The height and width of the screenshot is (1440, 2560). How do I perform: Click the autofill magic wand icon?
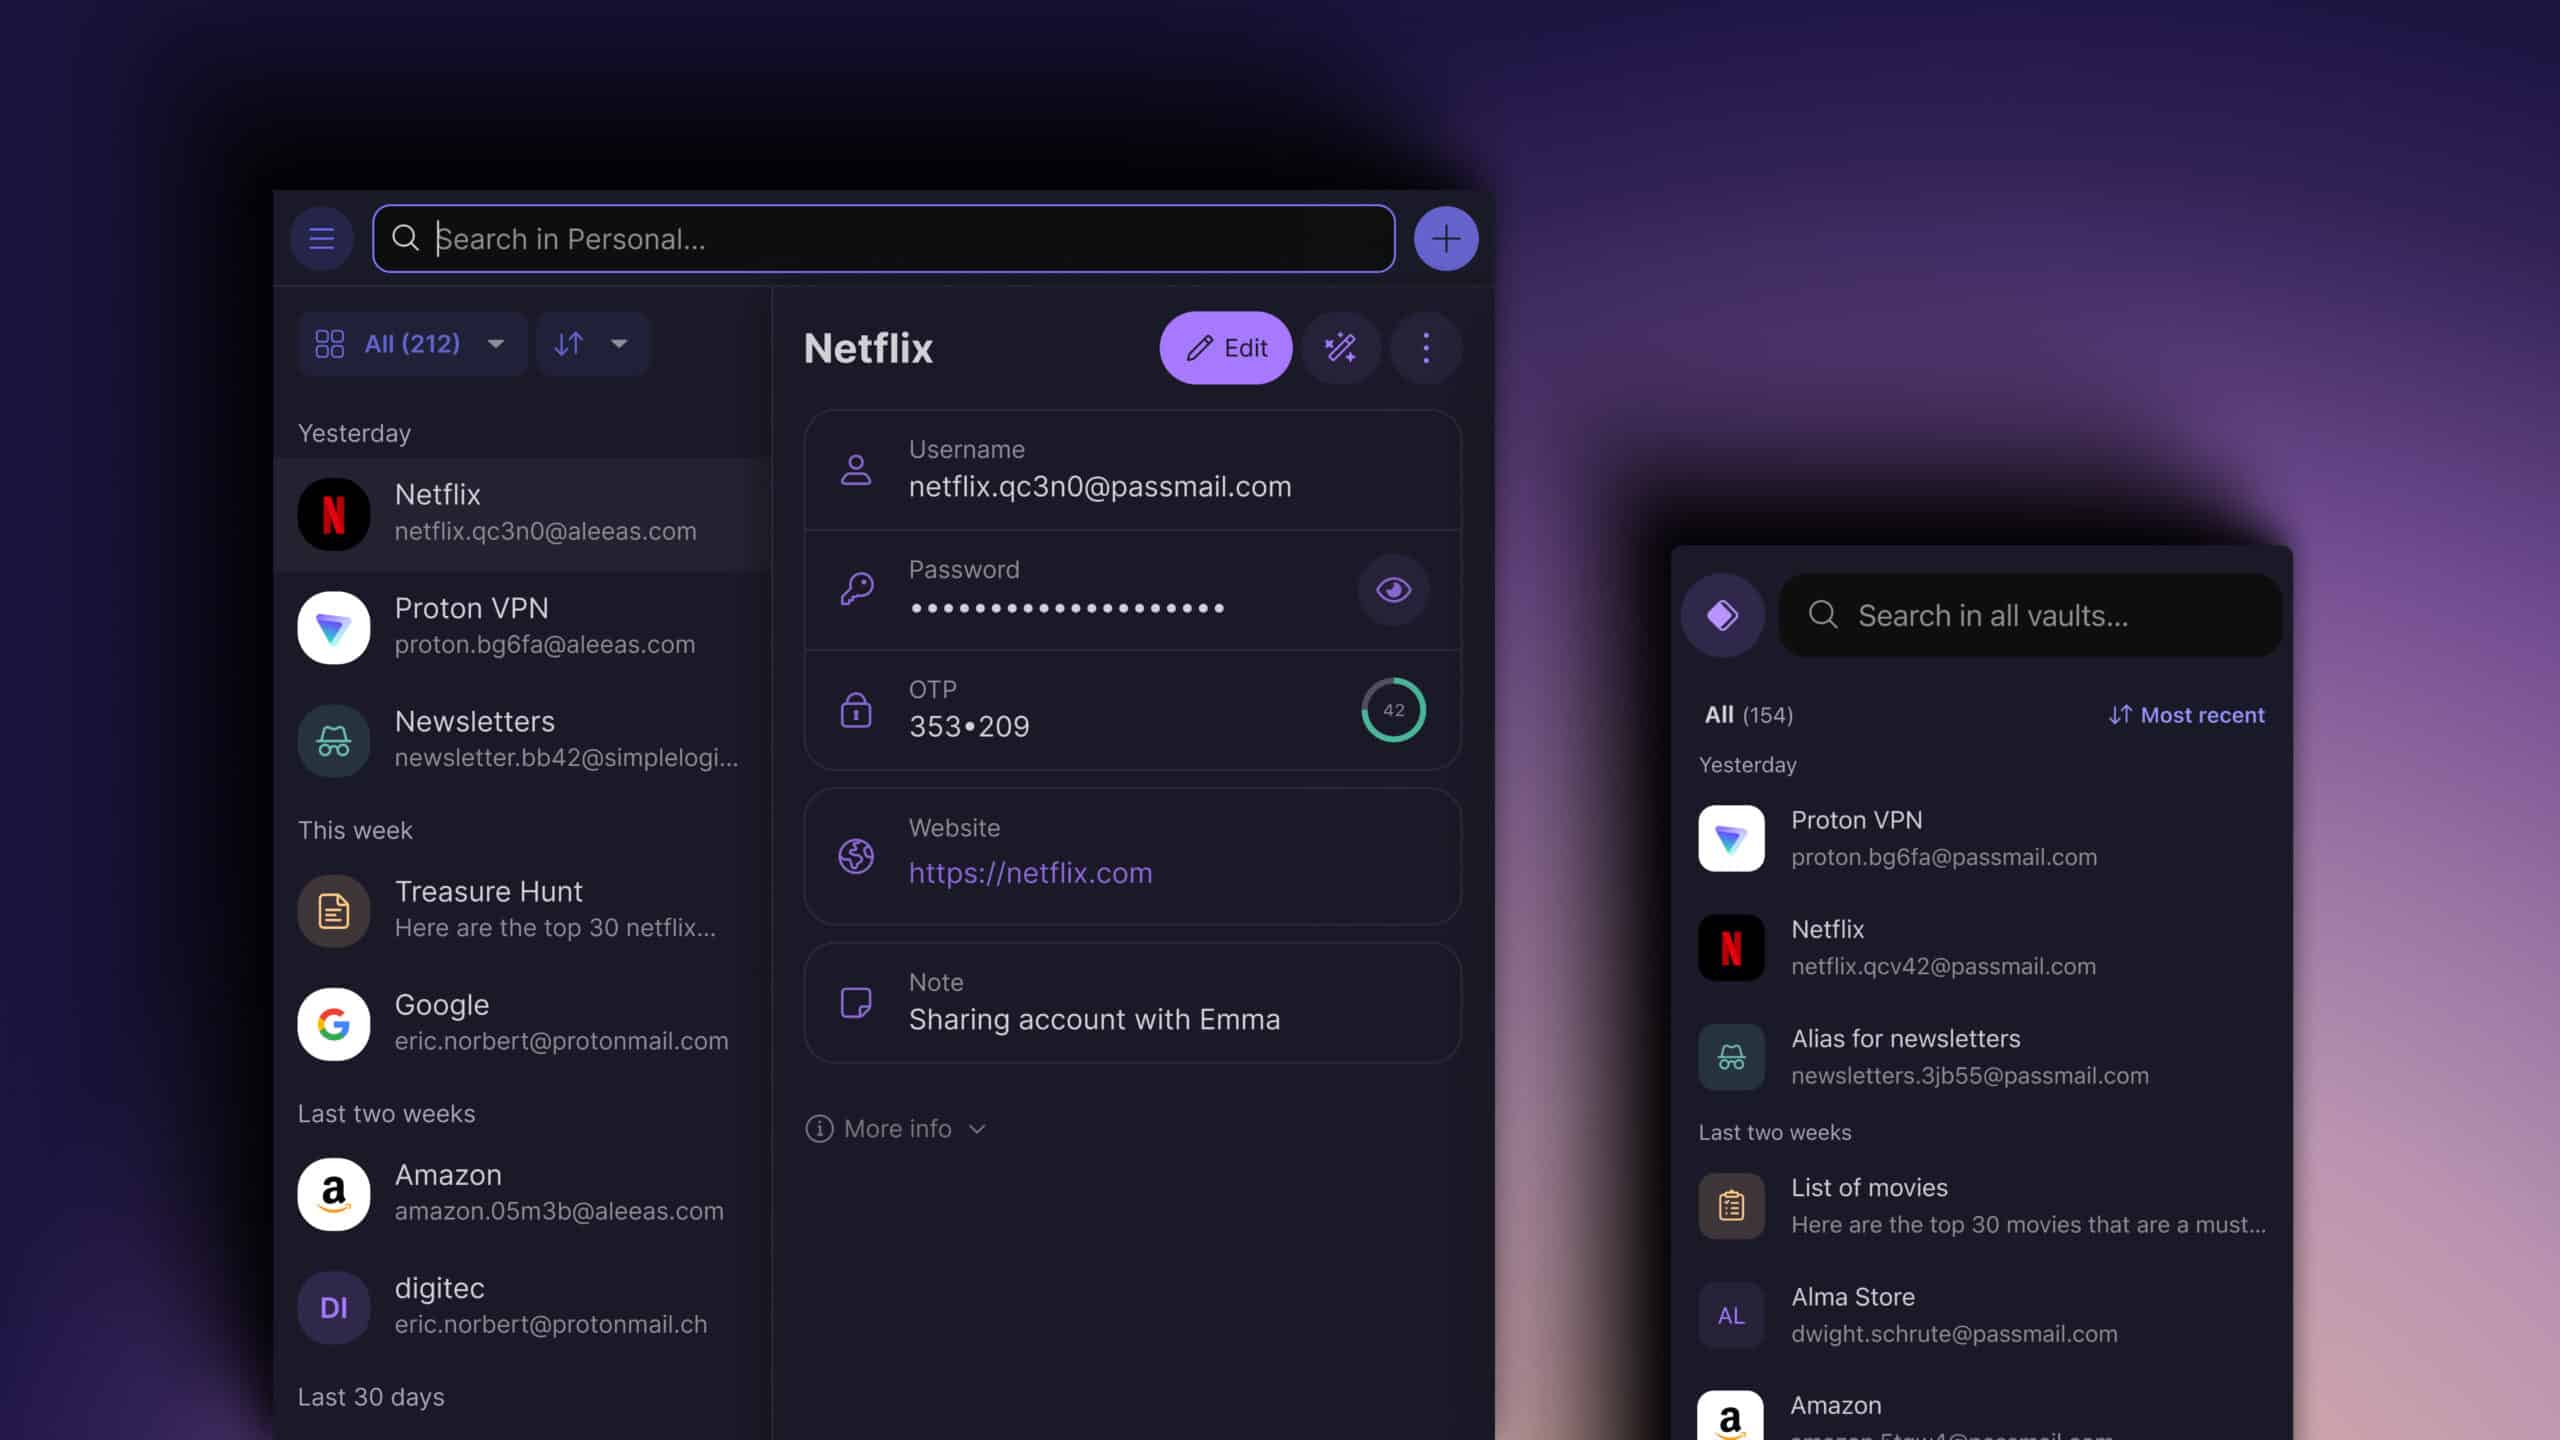[x=1340, y=346]
